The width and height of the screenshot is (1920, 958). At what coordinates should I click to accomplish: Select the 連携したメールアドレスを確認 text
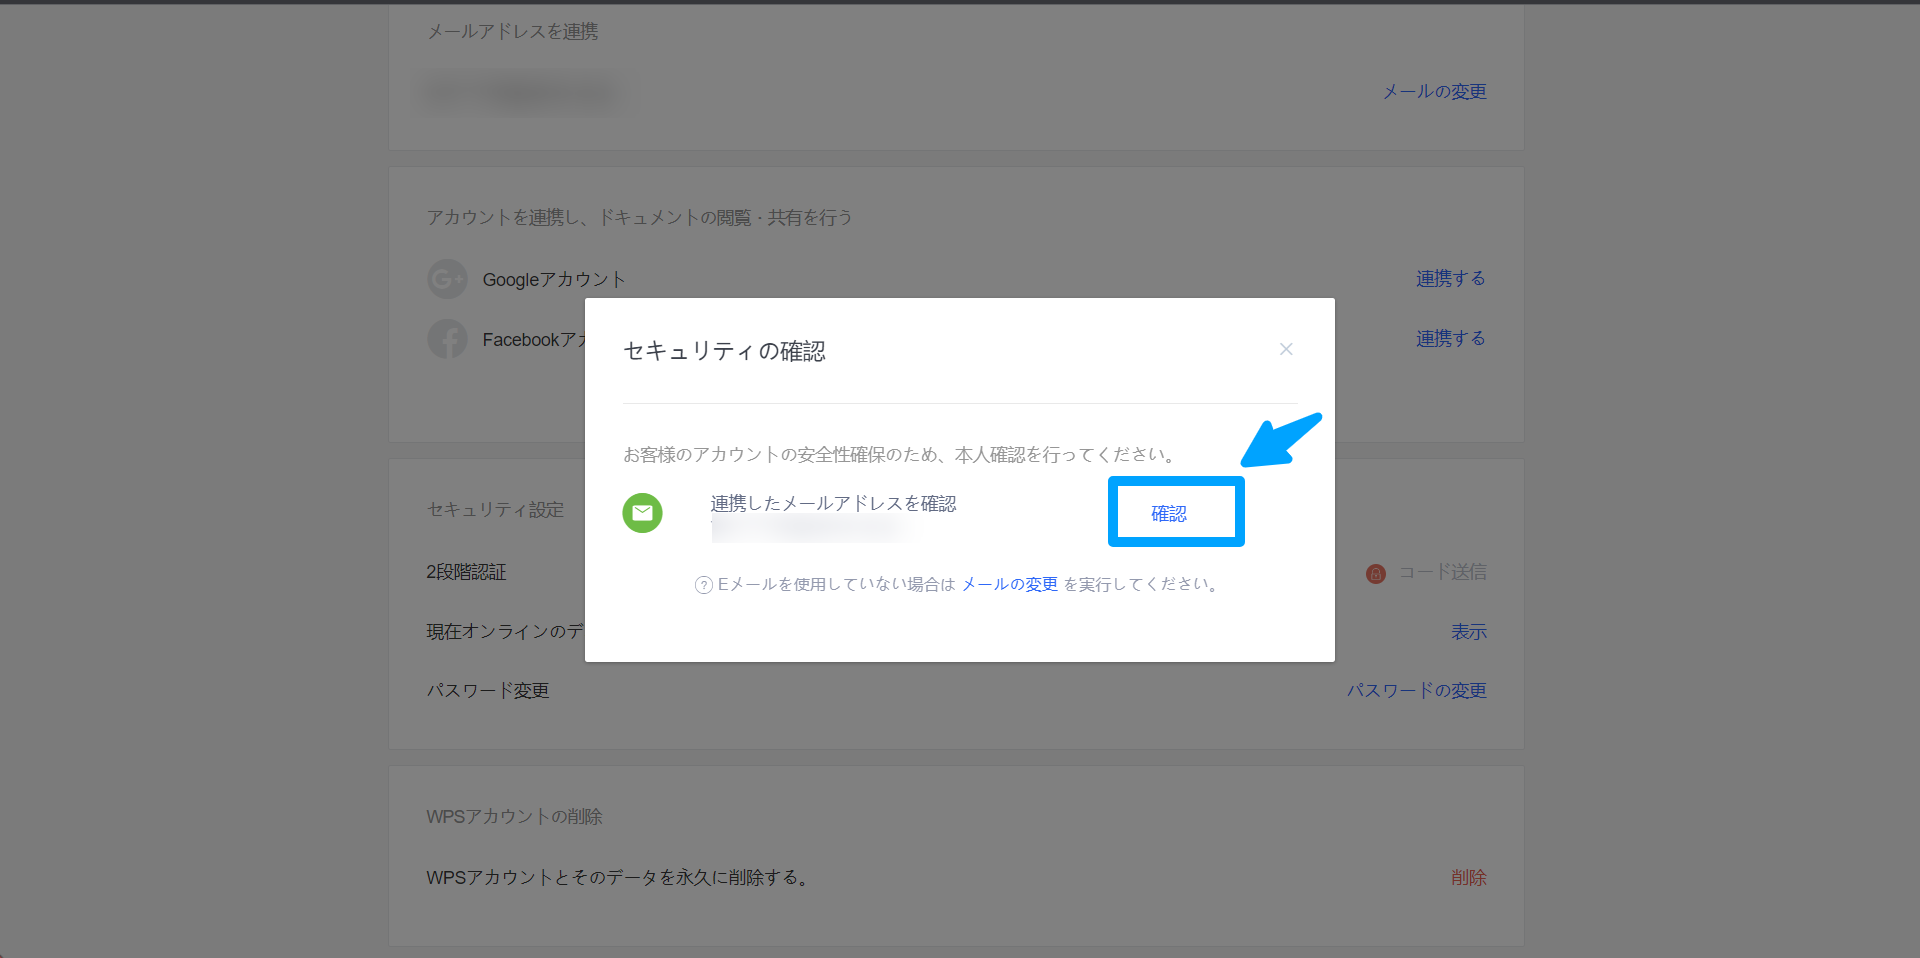(x=833, y=503)
